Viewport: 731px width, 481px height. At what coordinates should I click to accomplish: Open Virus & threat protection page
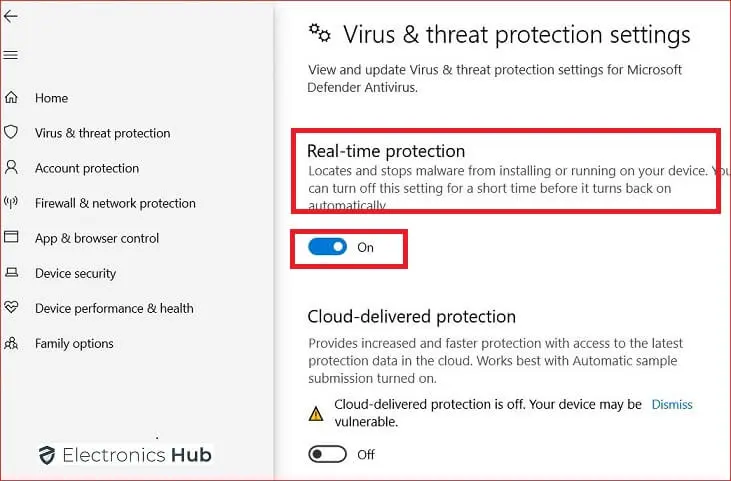pyautogui.click(x=103, y=133)
